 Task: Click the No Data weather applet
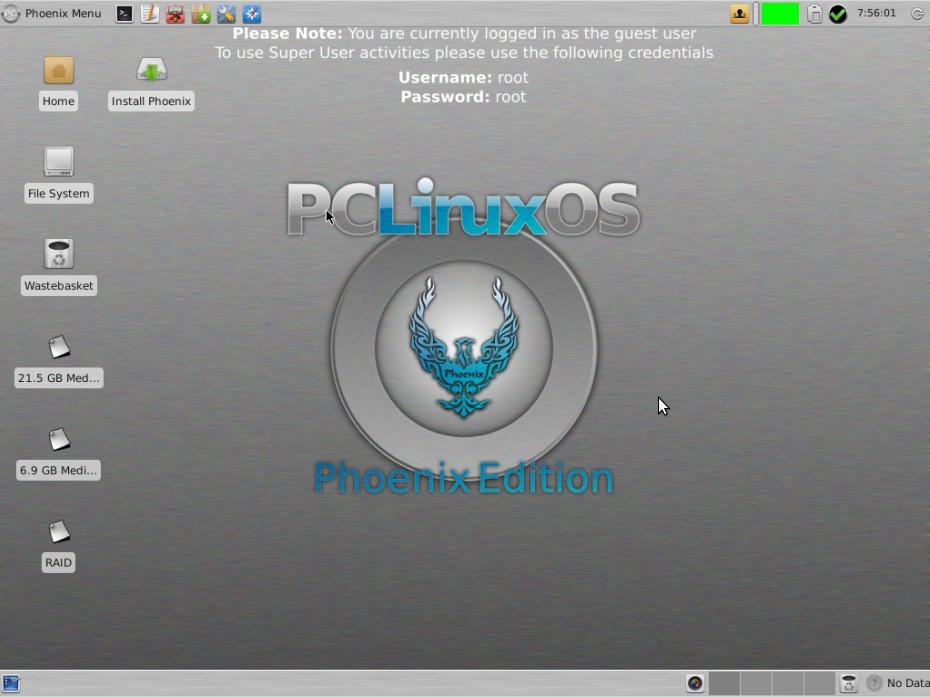pyautogui.click(x=897, y=683)
